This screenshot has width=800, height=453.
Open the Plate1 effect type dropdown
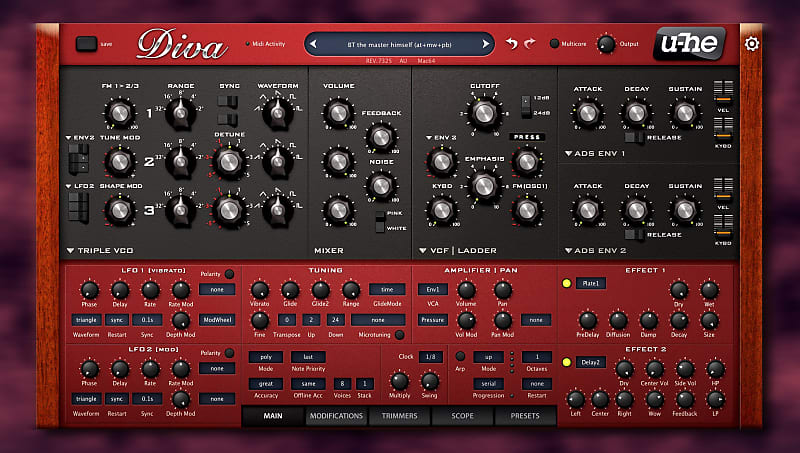tap(590, 284)
